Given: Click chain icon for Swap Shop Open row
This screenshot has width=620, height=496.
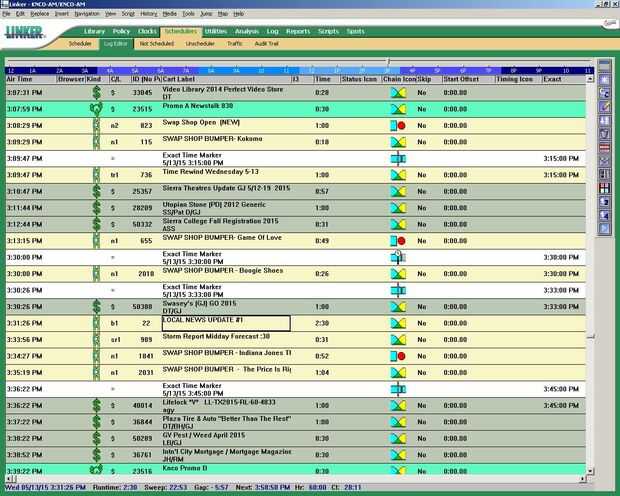Looking at the screenshot, I should pyautogui.click(x=398, y=125).
